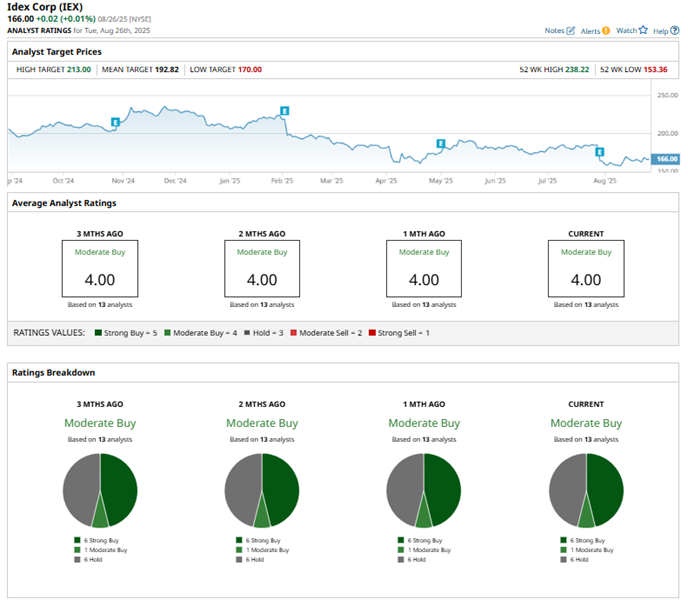Click the 52 WK HIGH 238.22 value
The width and height of the screenshot is (688, 606).
577,69
